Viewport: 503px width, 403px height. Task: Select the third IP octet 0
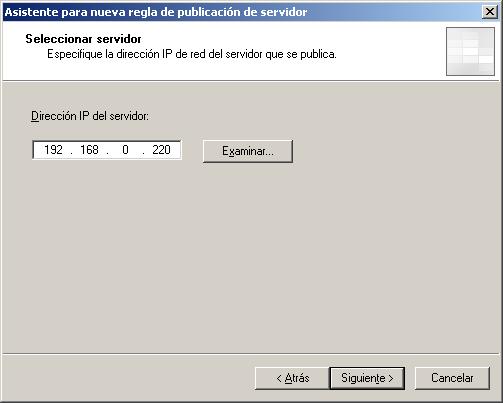pyautogui.click(x=125, y=150)
